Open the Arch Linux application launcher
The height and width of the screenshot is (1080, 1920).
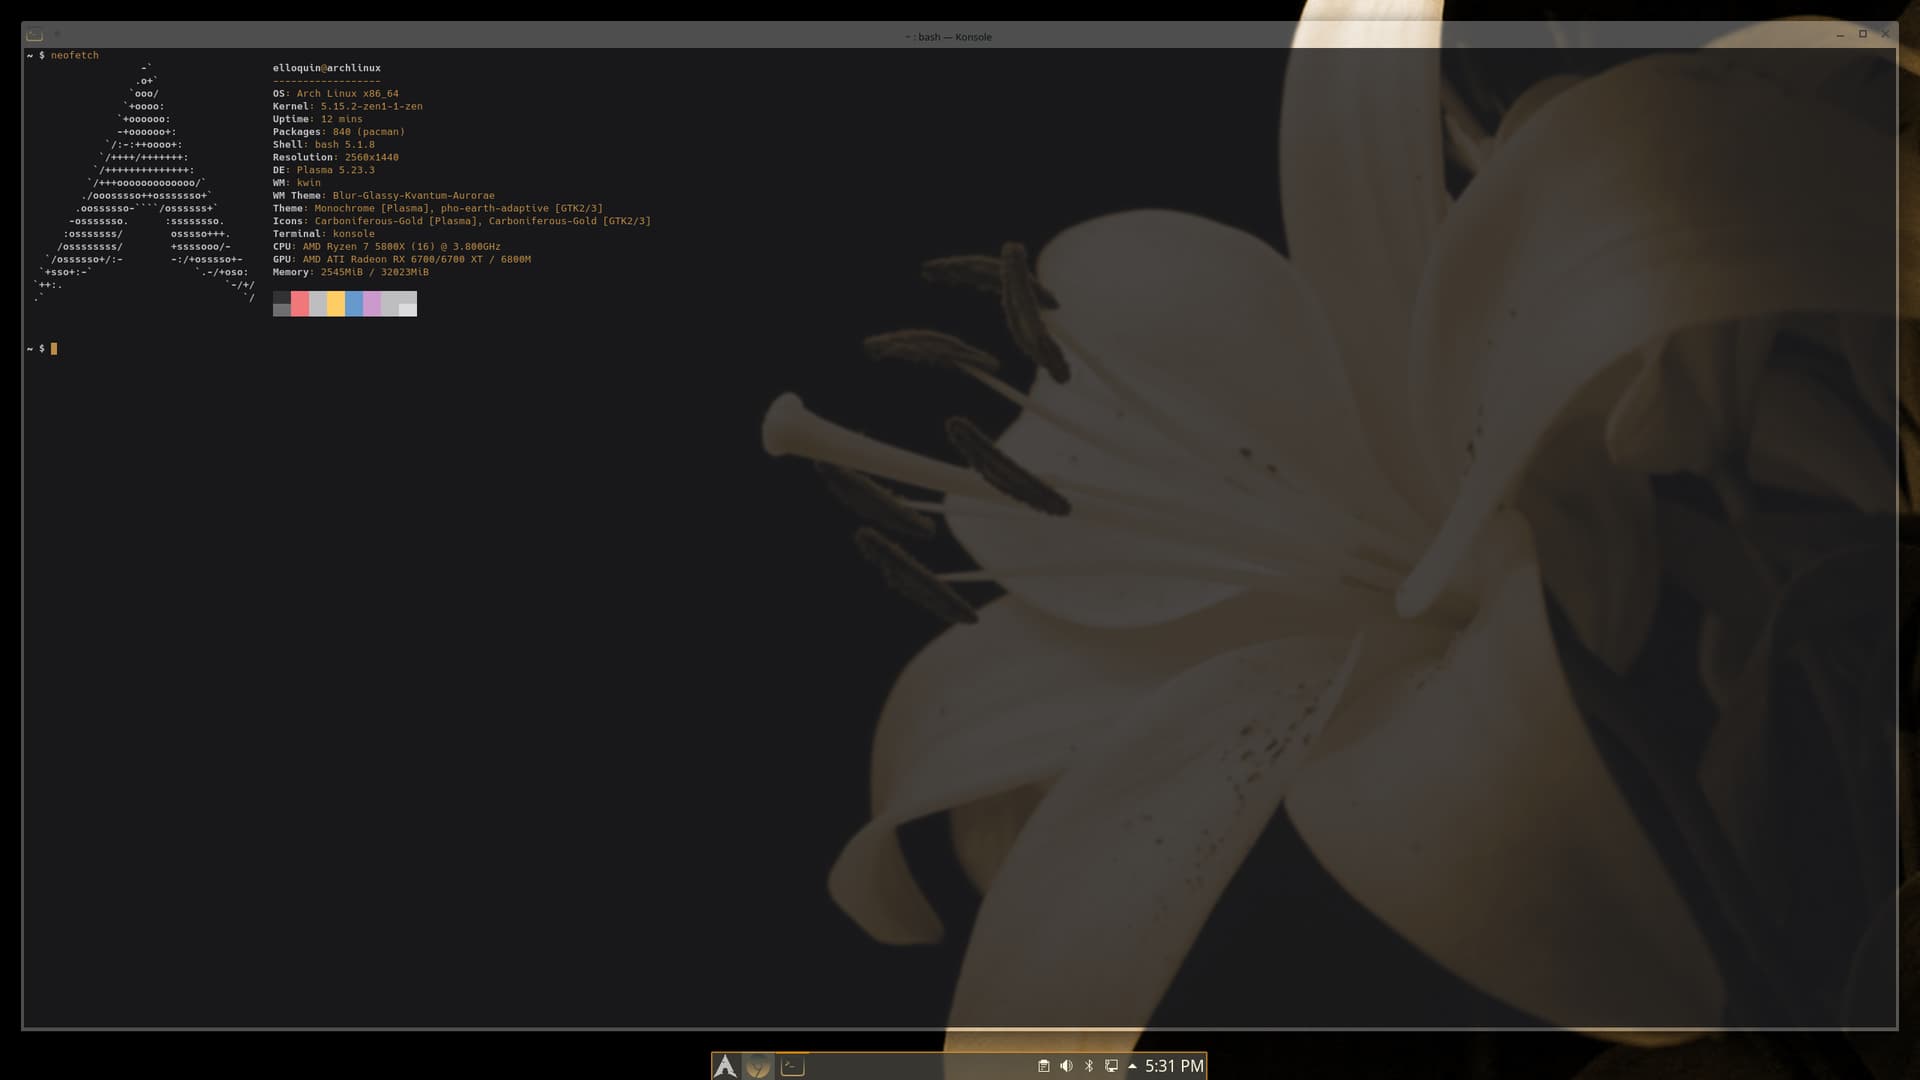point(725,1066)
